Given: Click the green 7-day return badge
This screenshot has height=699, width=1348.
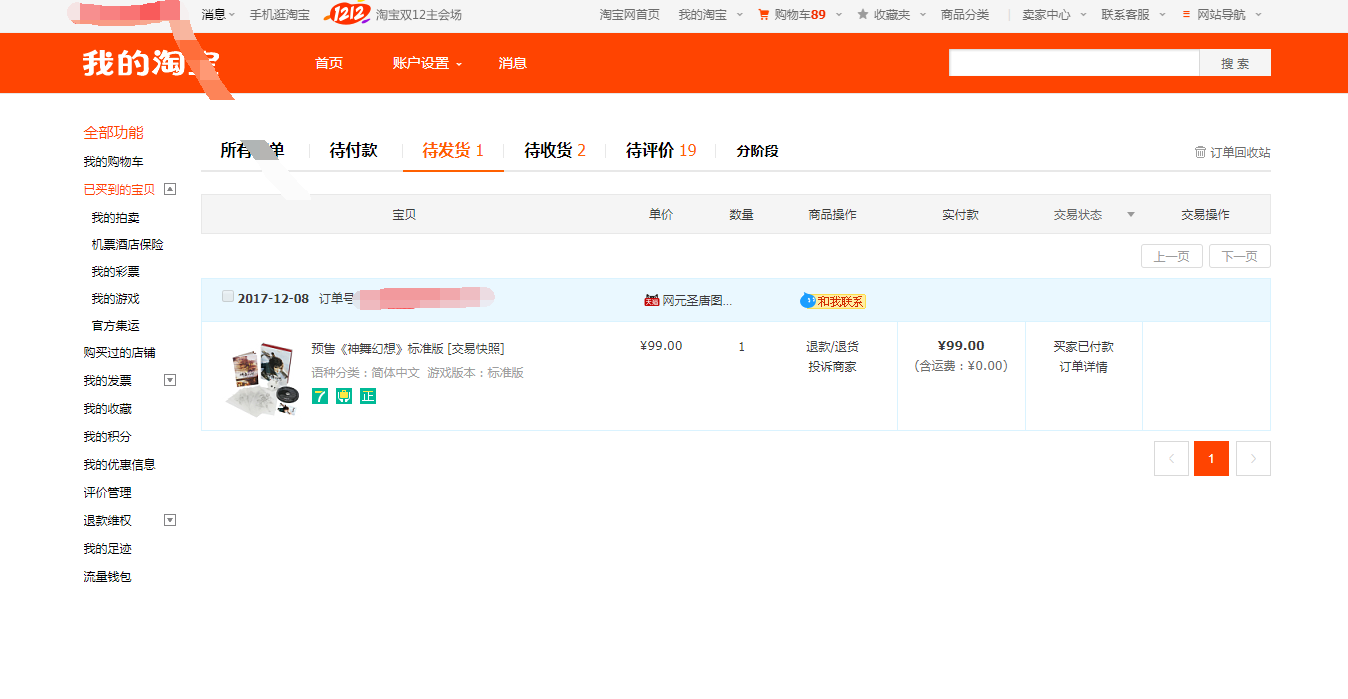Looking at the screenshot, I should pos(320,396).
